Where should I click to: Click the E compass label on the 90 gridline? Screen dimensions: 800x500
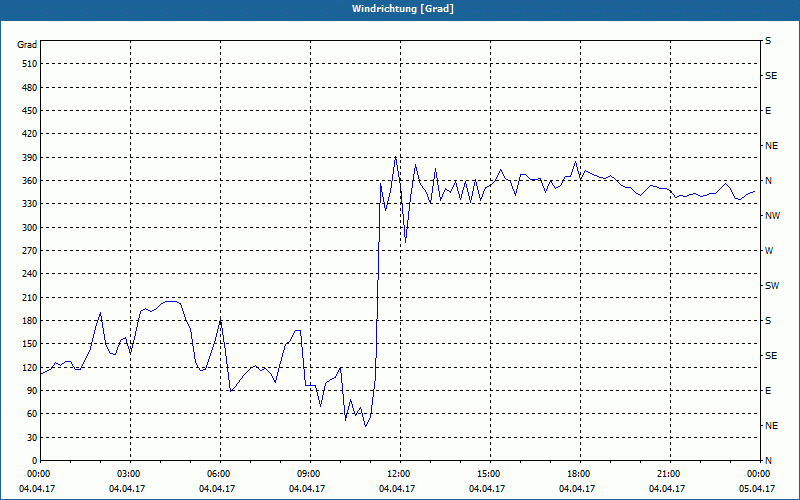click(768, 391)
